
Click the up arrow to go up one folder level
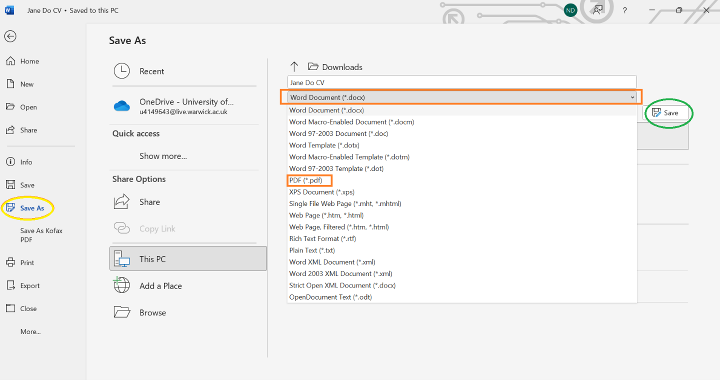tap(294, 67)
